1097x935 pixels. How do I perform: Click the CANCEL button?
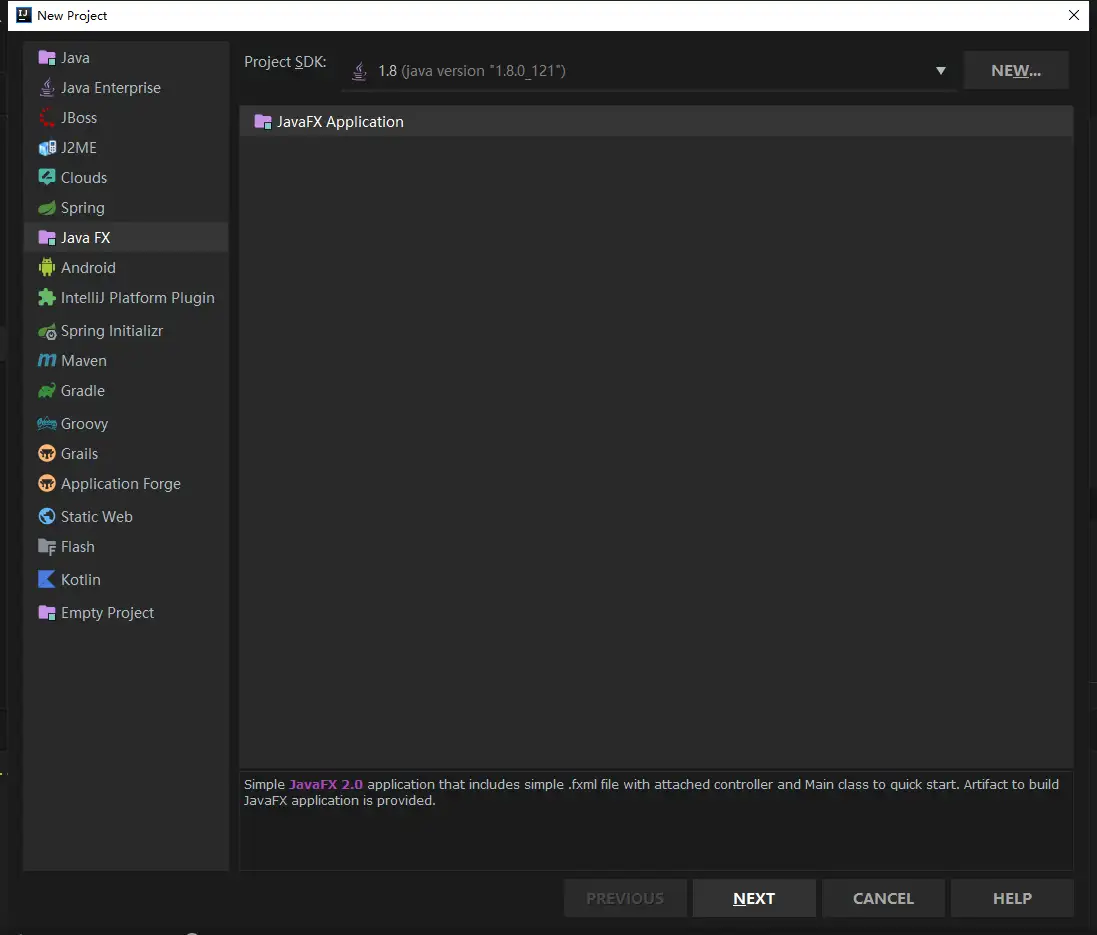pos(882,898)
